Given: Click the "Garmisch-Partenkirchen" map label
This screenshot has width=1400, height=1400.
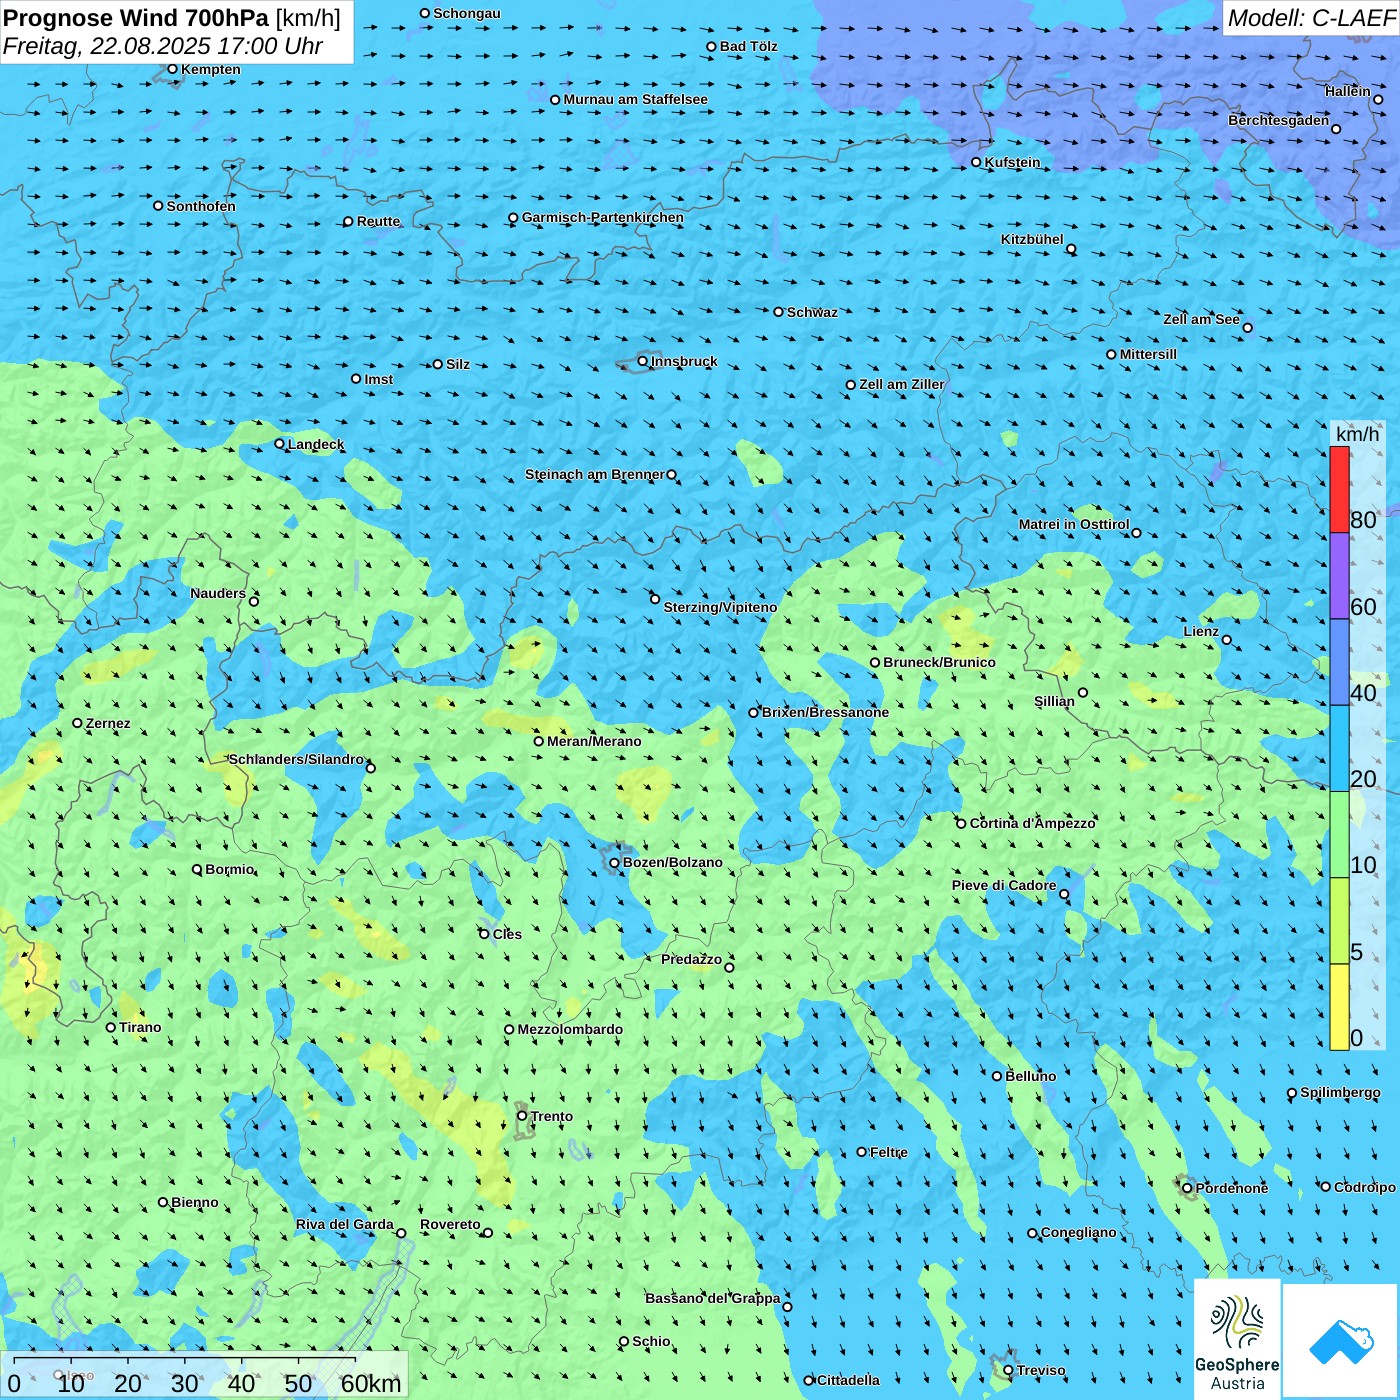Looking at the screenshot, I should (x=603, y=217).
